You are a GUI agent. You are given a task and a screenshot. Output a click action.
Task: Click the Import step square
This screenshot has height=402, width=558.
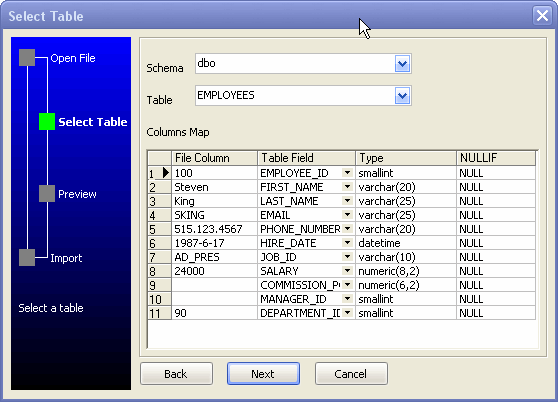pos(27,257)
